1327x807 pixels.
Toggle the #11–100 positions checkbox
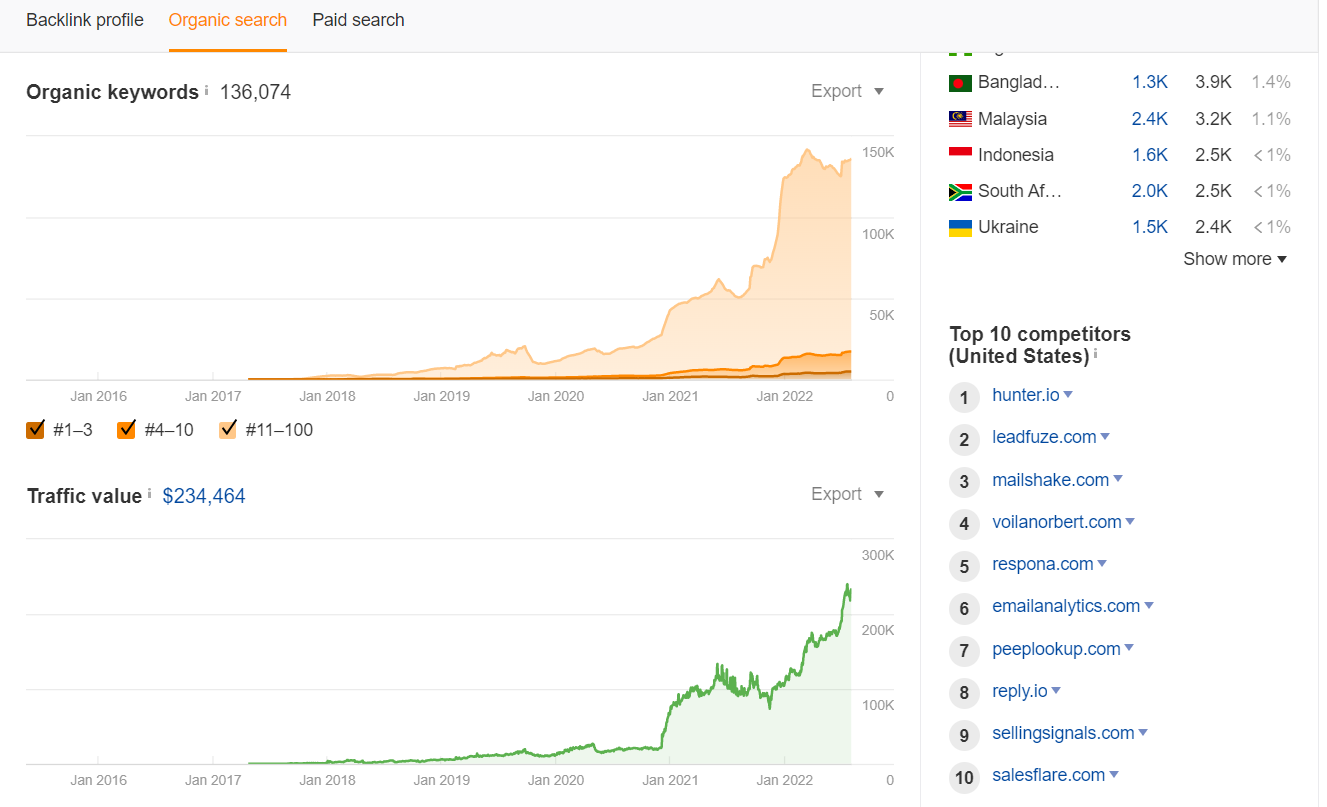point(228,430)
